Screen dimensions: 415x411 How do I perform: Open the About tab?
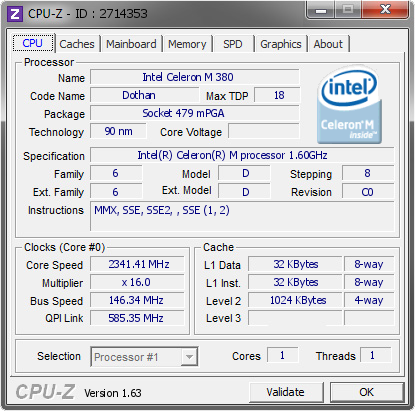pyautogui.click(x=328, y=44)
